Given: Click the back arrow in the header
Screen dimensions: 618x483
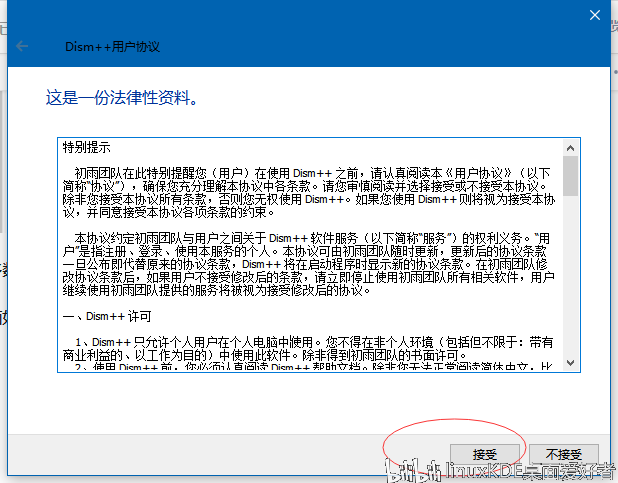Looking at the screenshot, I should [22, 46].
